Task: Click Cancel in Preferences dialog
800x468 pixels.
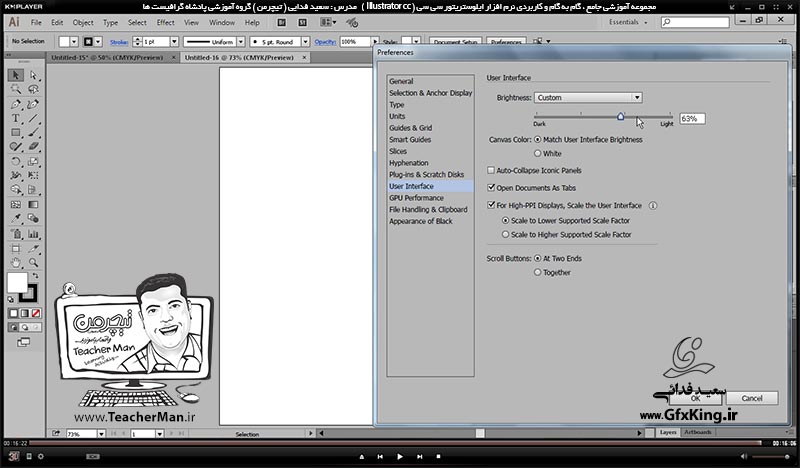Action: [752, 398]
